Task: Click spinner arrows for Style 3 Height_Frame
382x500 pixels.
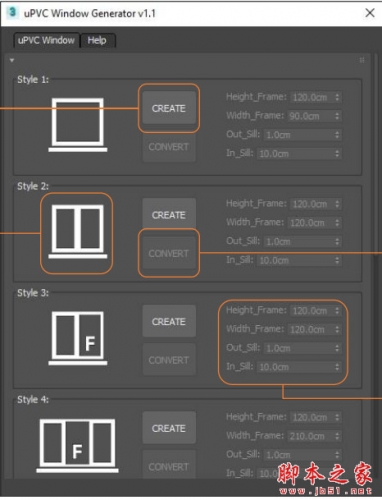Action: (x=337, y=311)
